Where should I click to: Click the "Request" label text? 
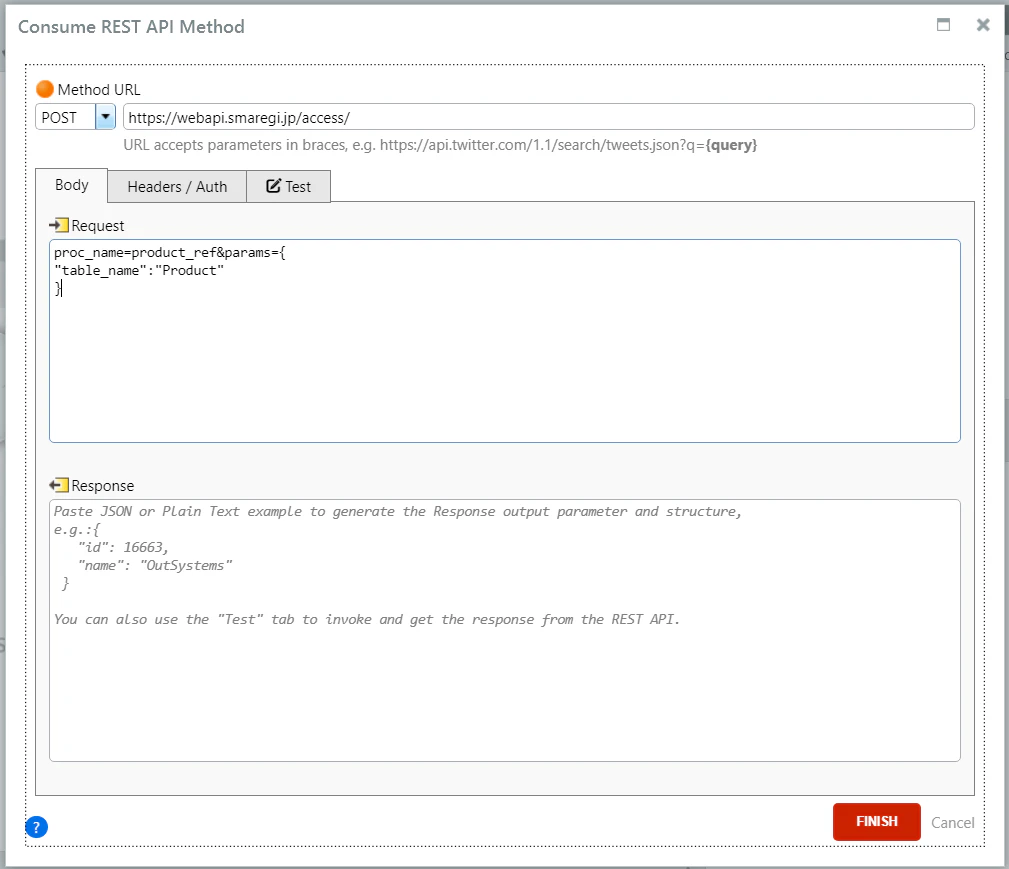click(x=98, y=226)
